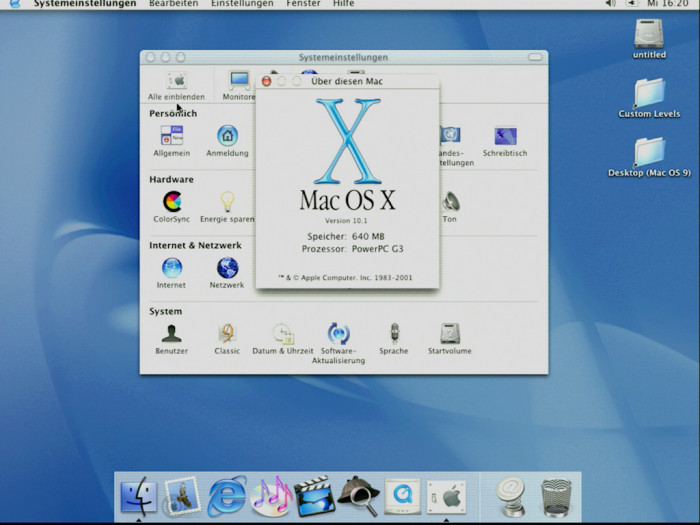This screenshot has width=700, height=525.
Task: Launch Internet Explorer from the Dock
Action: point(227,496)
